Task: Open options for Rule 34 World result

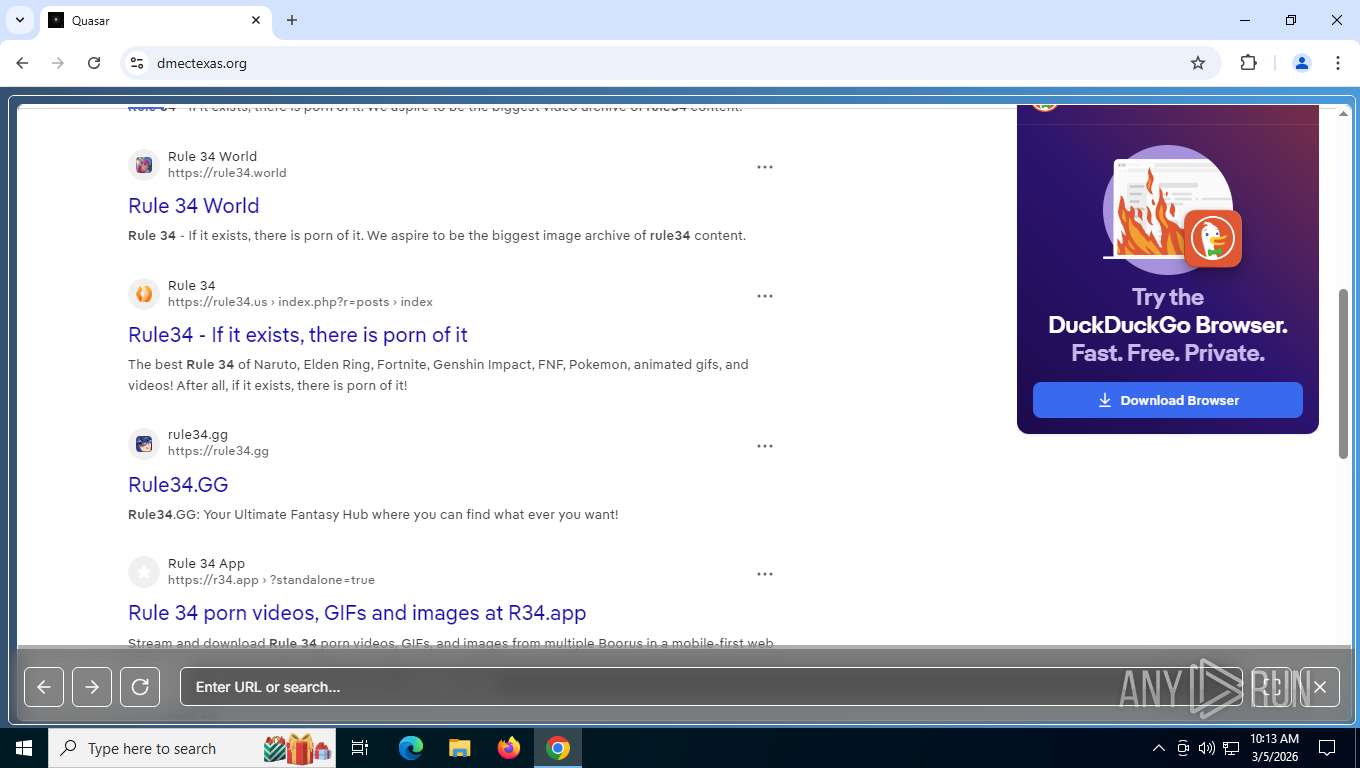Action: click(765, 167)
